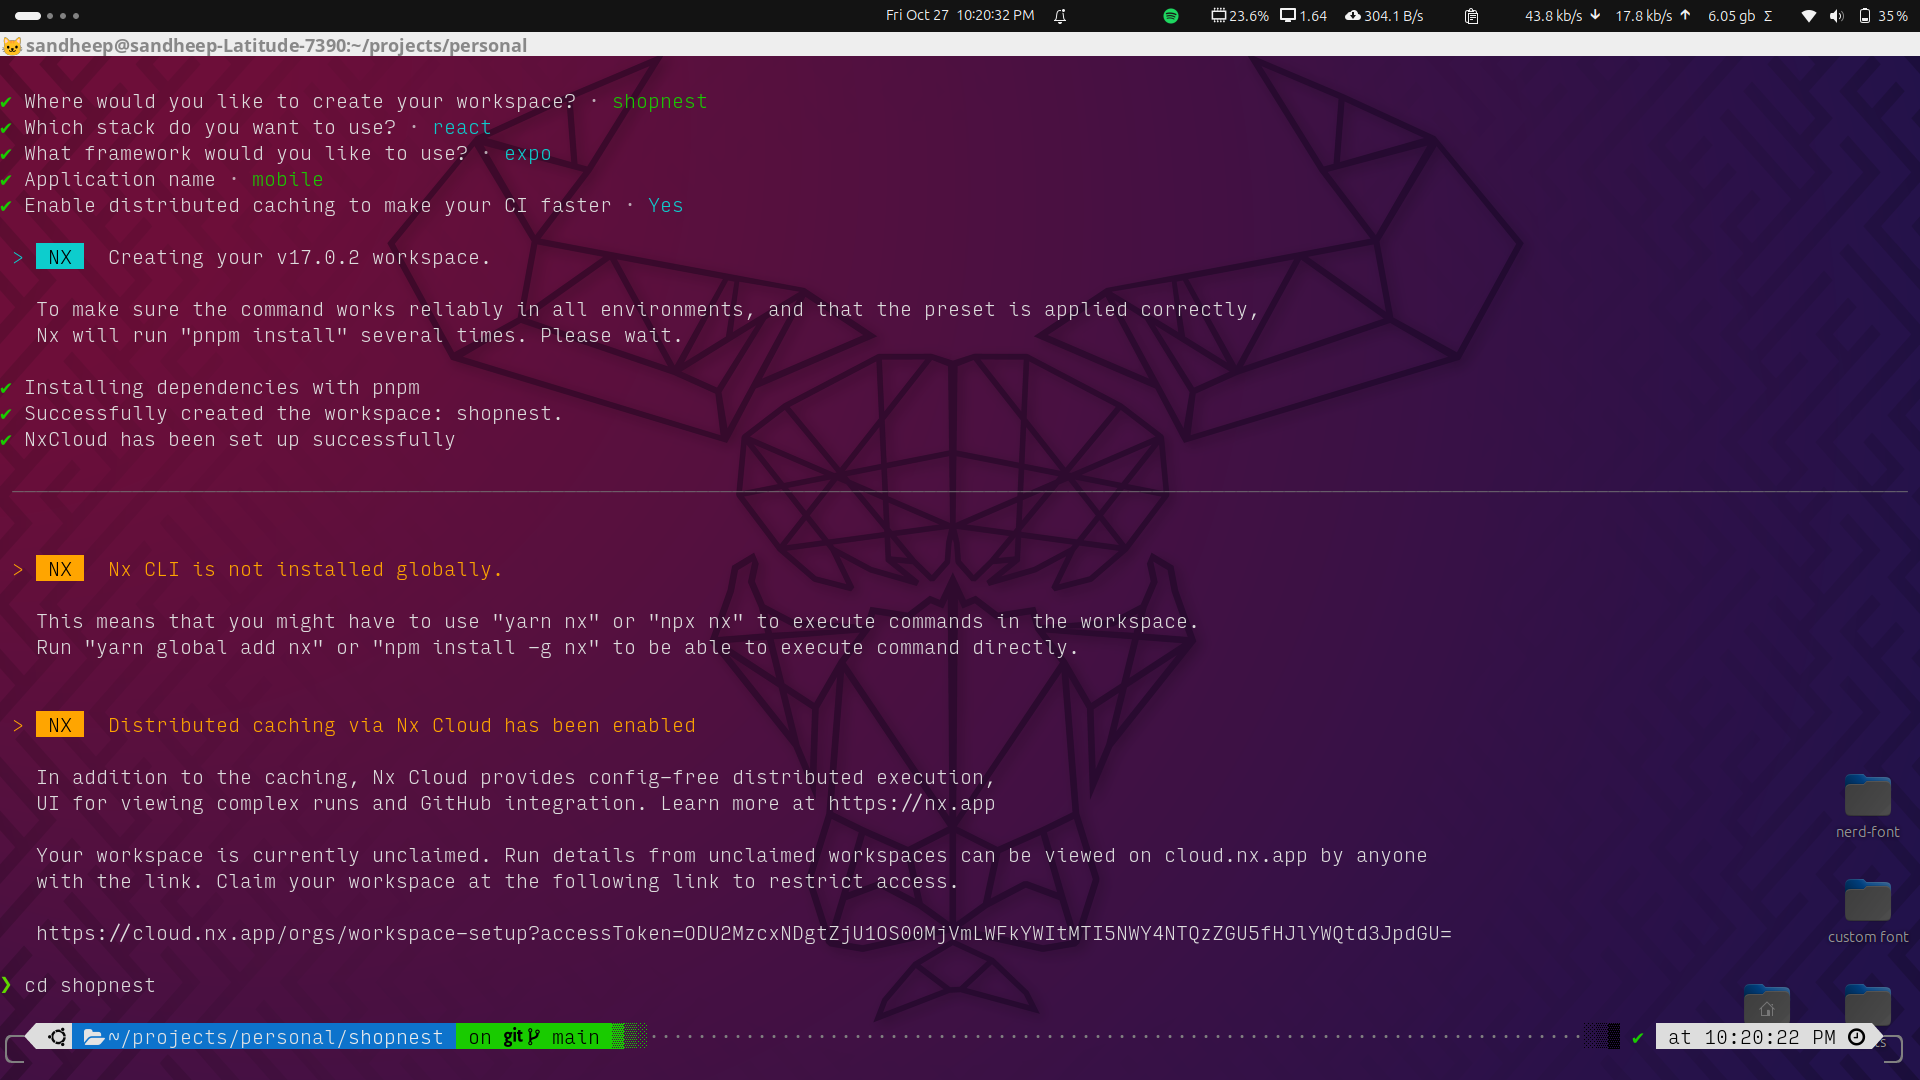Open the calendar by clicking the top bar clock
This screenshot has height=1080, width=1920.
[960, 16]
